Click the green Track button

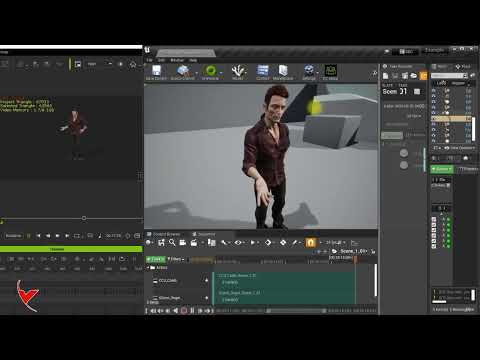[156, 259]
